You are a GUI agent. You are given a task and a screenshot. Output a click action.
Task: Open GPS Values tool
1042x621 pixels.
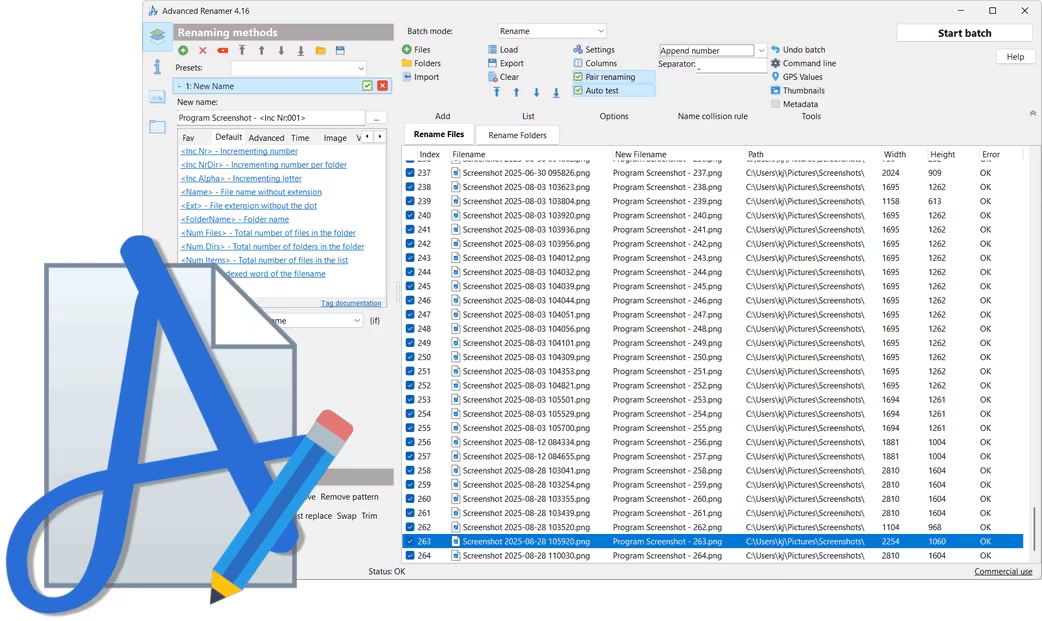point(775,77)
